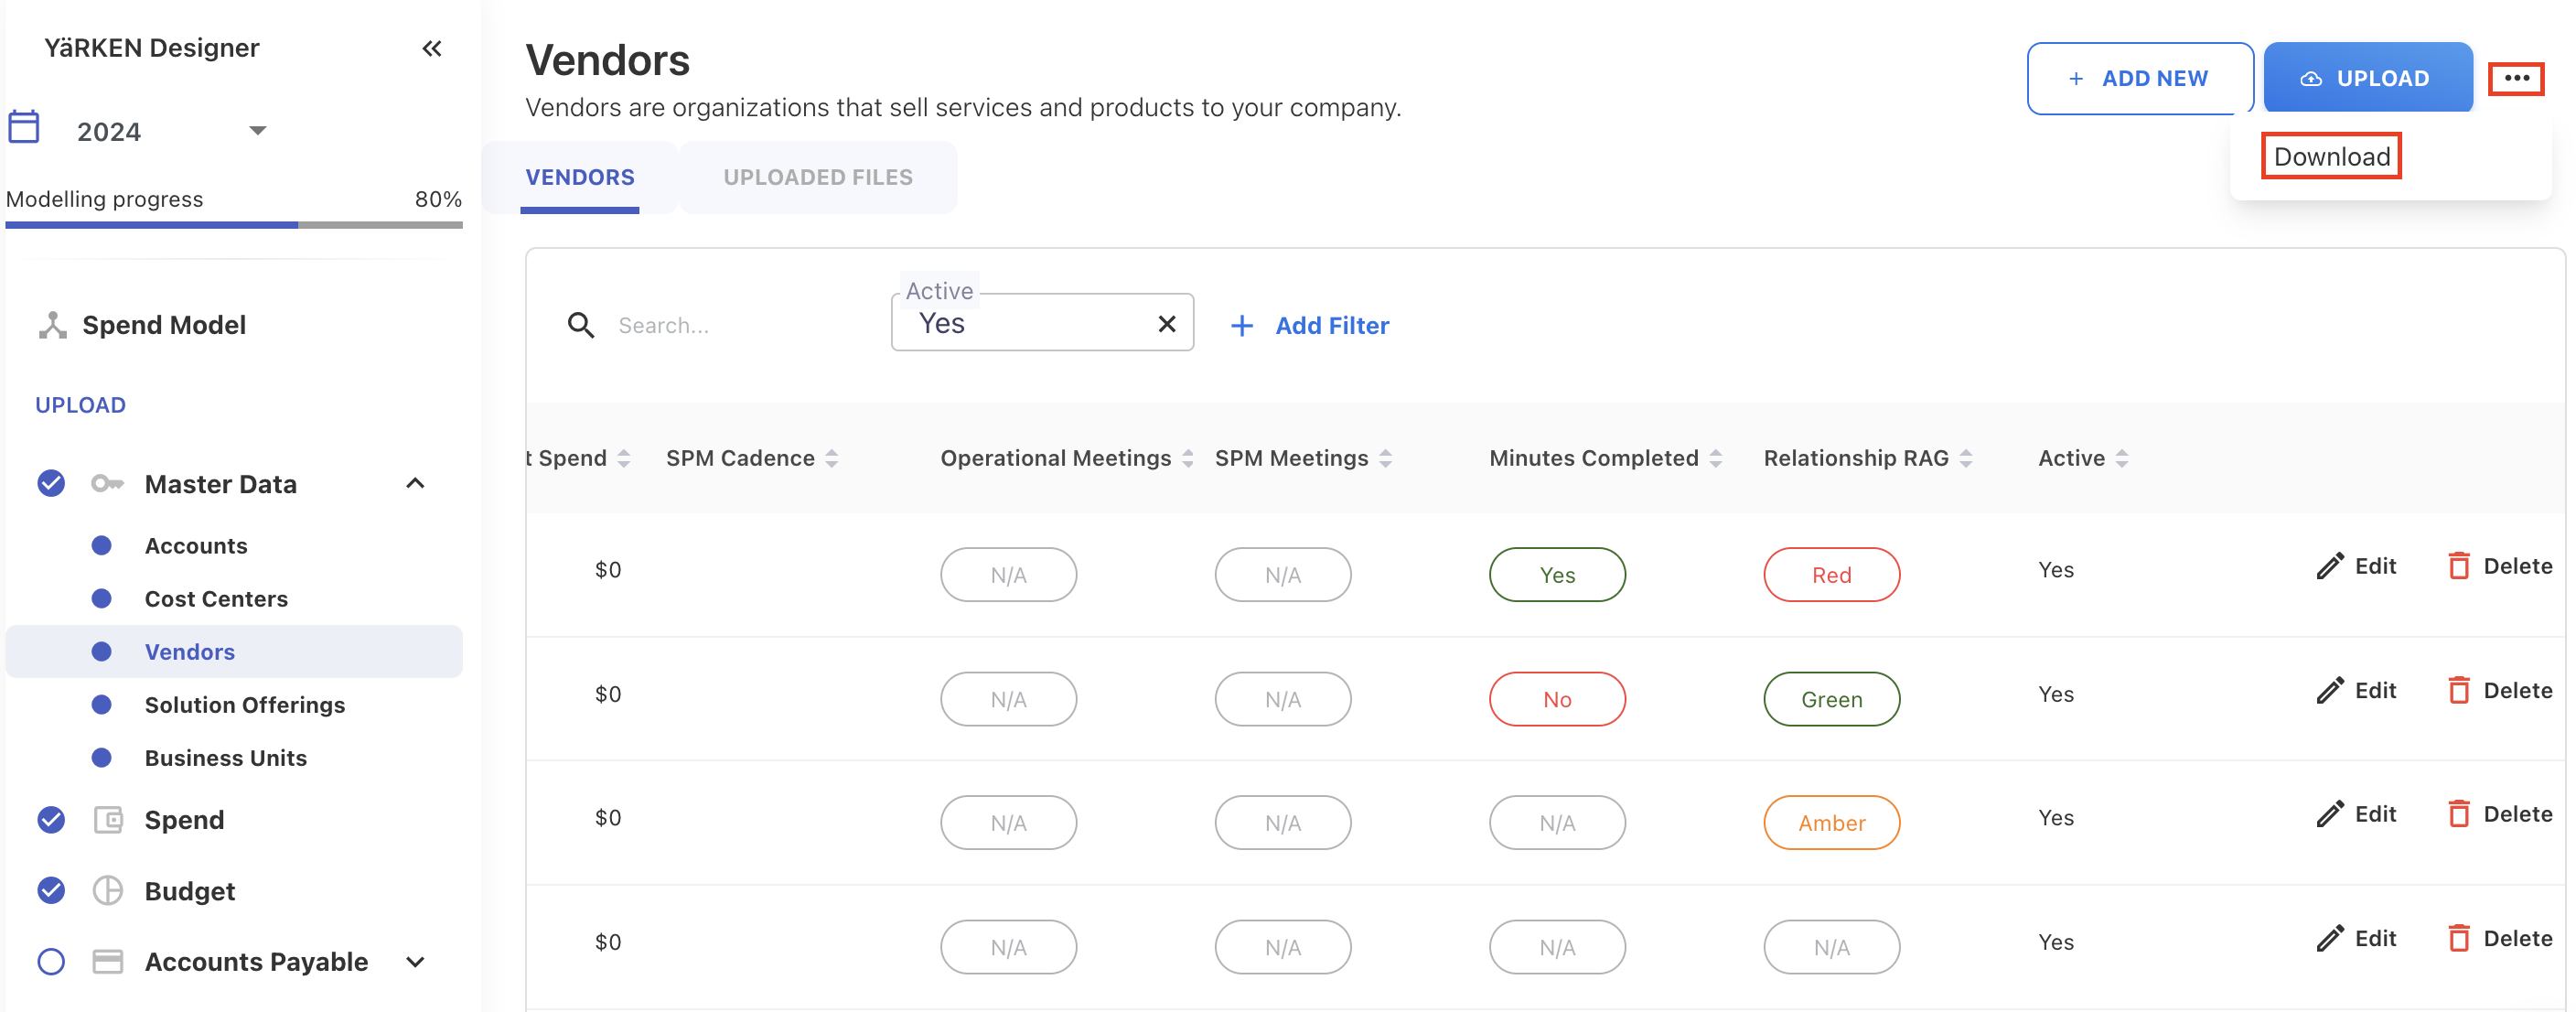Viewport: 2576px width, 1012px height.
Task: Click trash Delete icon in second row
Action: coord(2458,690)
